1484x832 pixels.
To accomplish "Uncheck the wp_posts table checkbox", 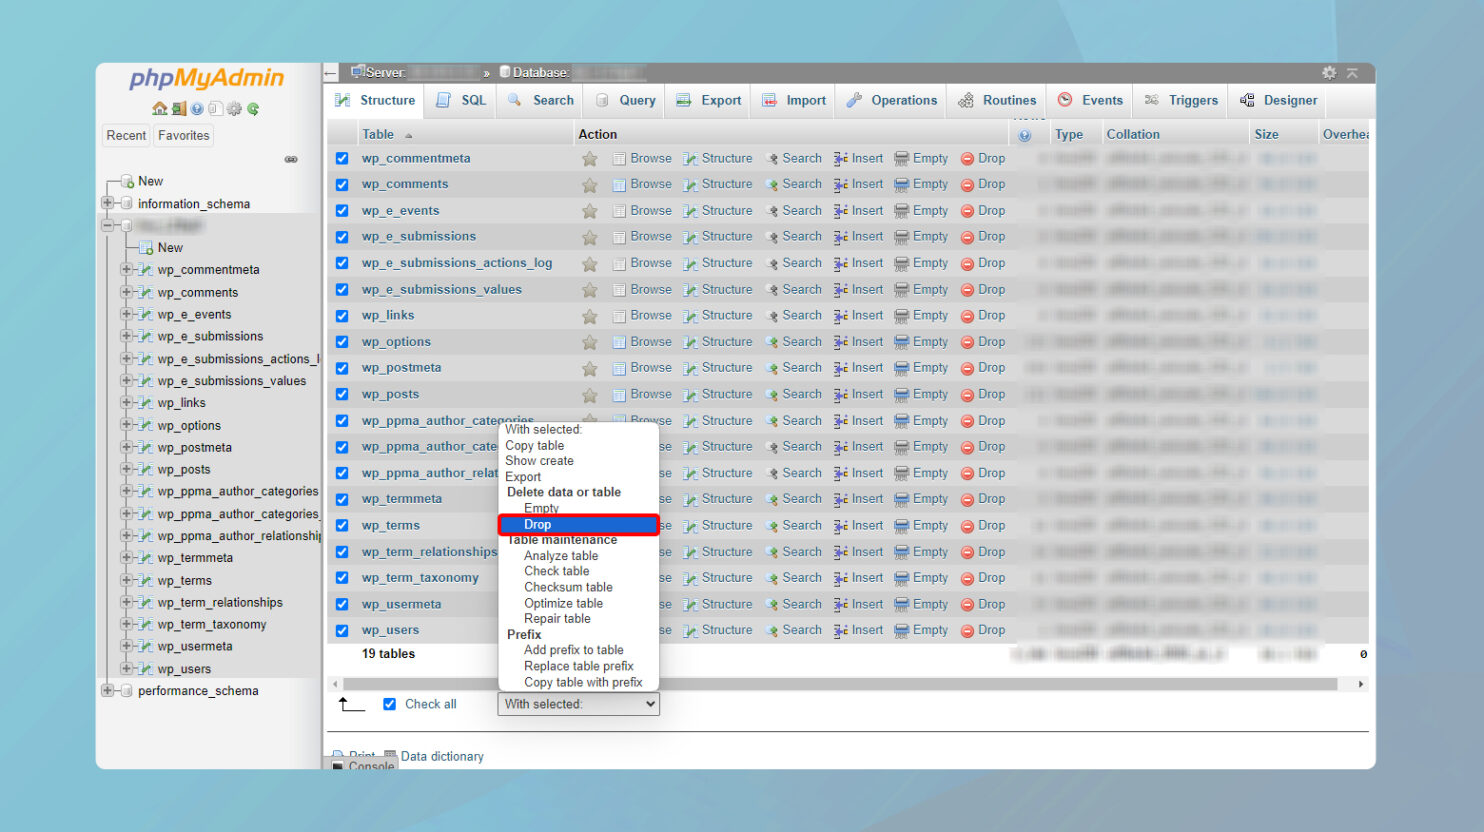I will point(342,394).
